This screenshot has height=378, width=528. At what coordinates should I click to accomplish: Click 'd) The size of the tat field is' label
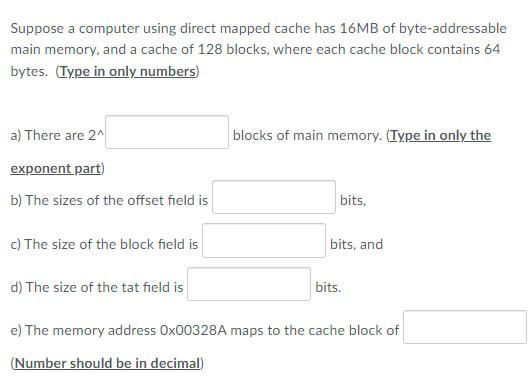[x=97, y=287]
